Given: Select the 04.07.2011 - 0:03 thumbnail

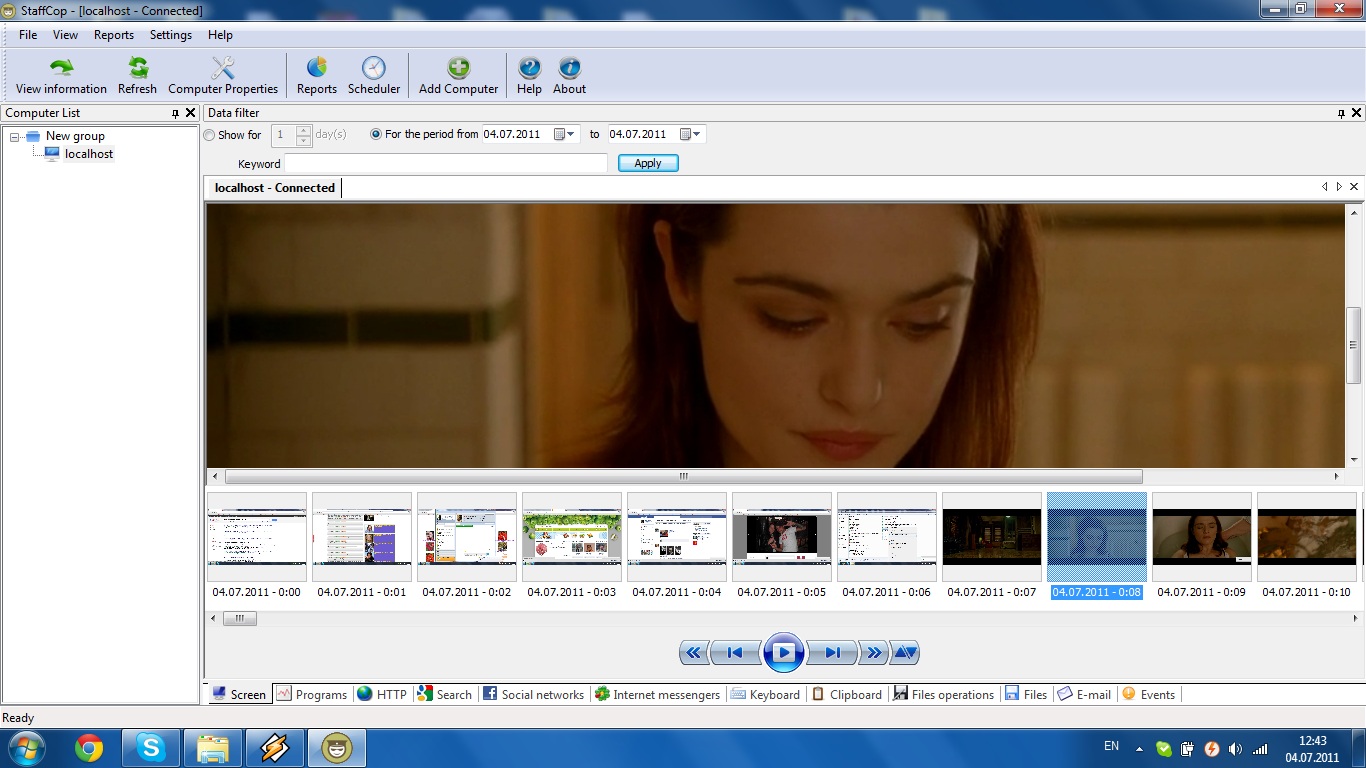Looking at the screenshot, I should (572, 546).
